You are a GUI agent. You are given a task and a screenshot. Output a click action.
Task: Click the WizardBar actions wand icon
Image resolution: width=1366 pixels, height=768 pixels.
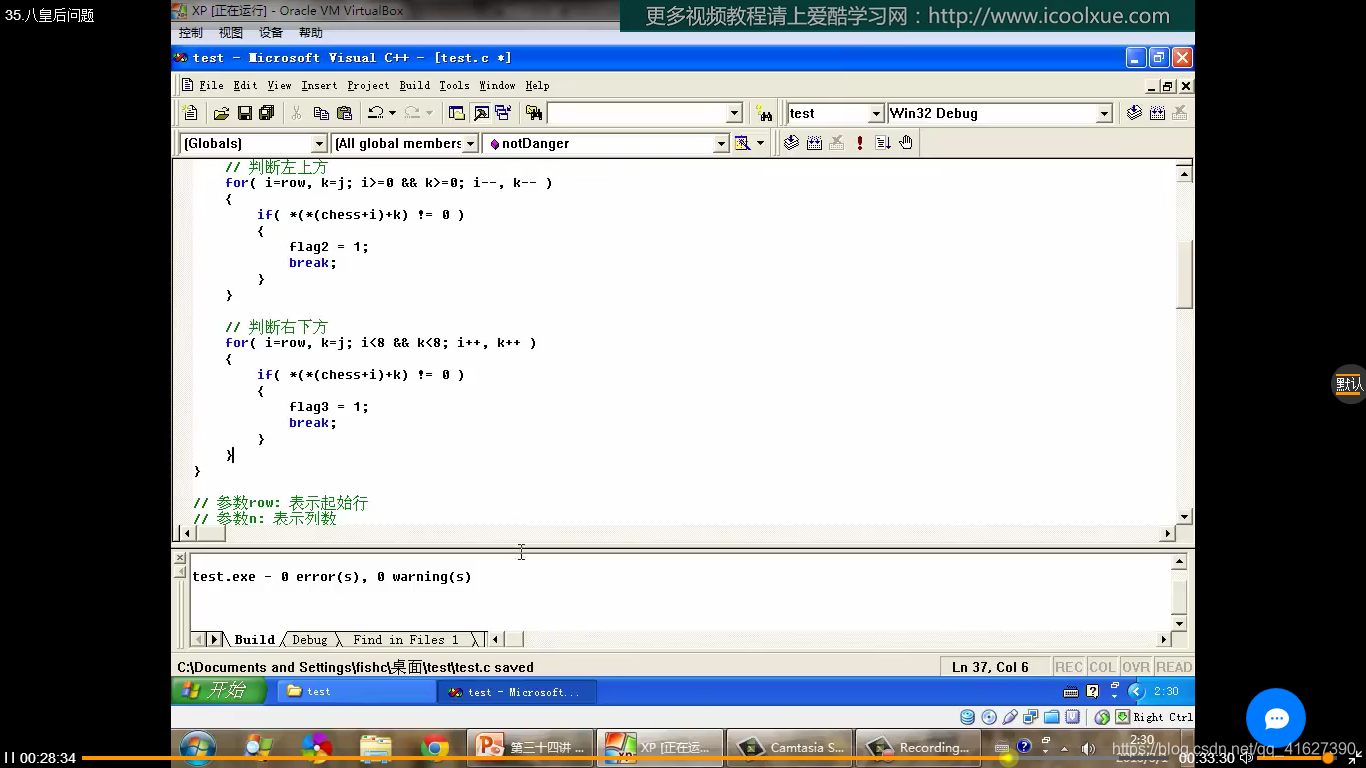742,143
